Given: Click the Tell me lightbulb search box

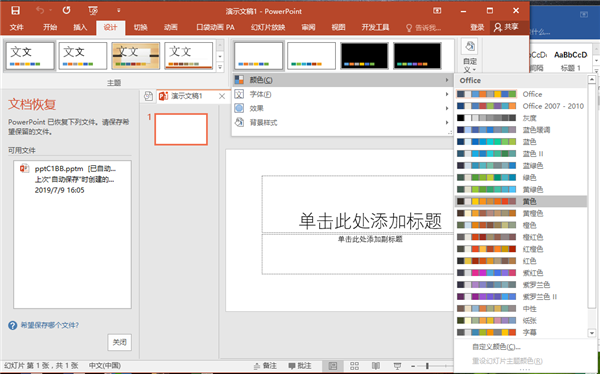Looking at the screenshot, I should [424, 28].
